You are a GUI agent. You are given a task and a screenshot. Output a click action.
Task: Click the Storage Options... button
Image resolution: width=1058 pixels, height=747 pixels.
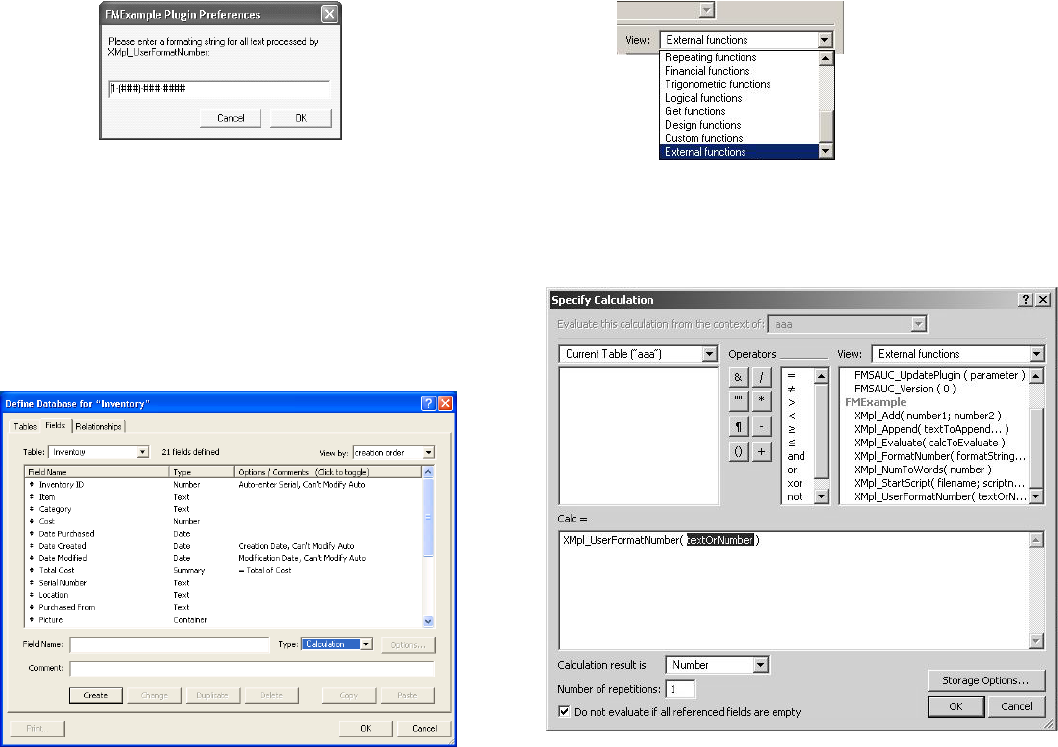[x=986, y=681]
